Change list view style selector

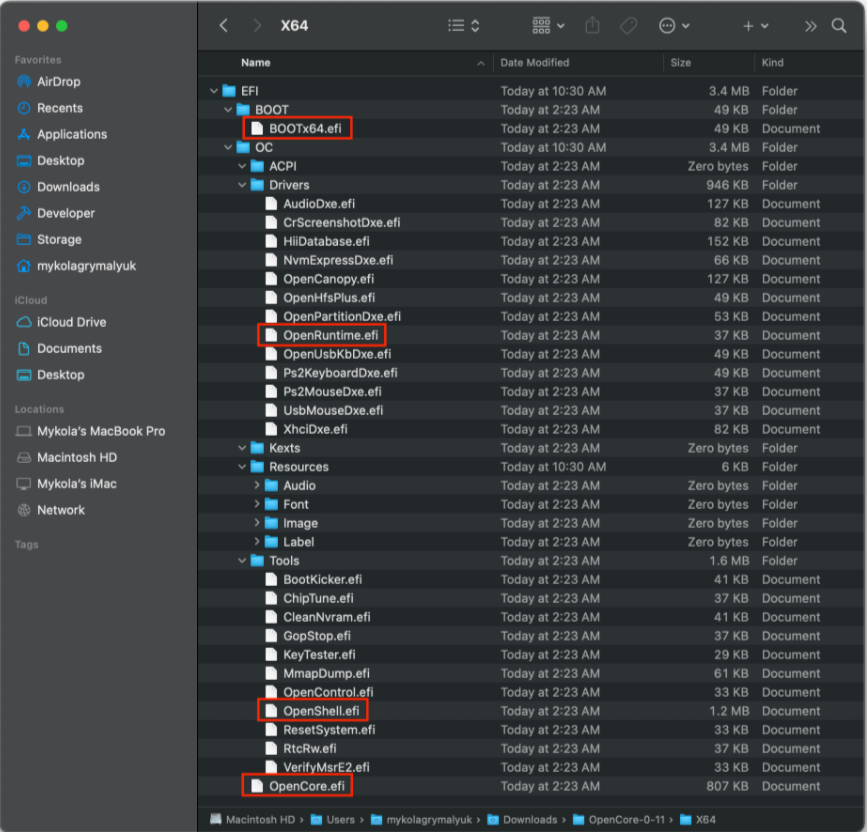[x=464, y=26]
